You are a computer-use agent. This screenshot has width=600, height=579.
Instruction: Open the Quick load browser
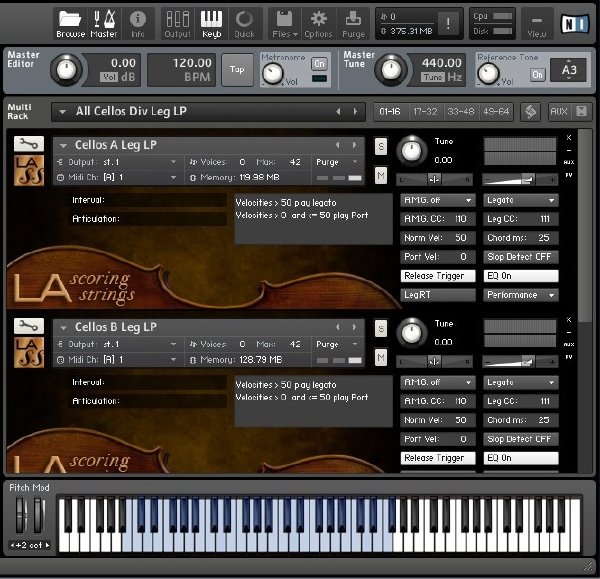click(244, 24)
